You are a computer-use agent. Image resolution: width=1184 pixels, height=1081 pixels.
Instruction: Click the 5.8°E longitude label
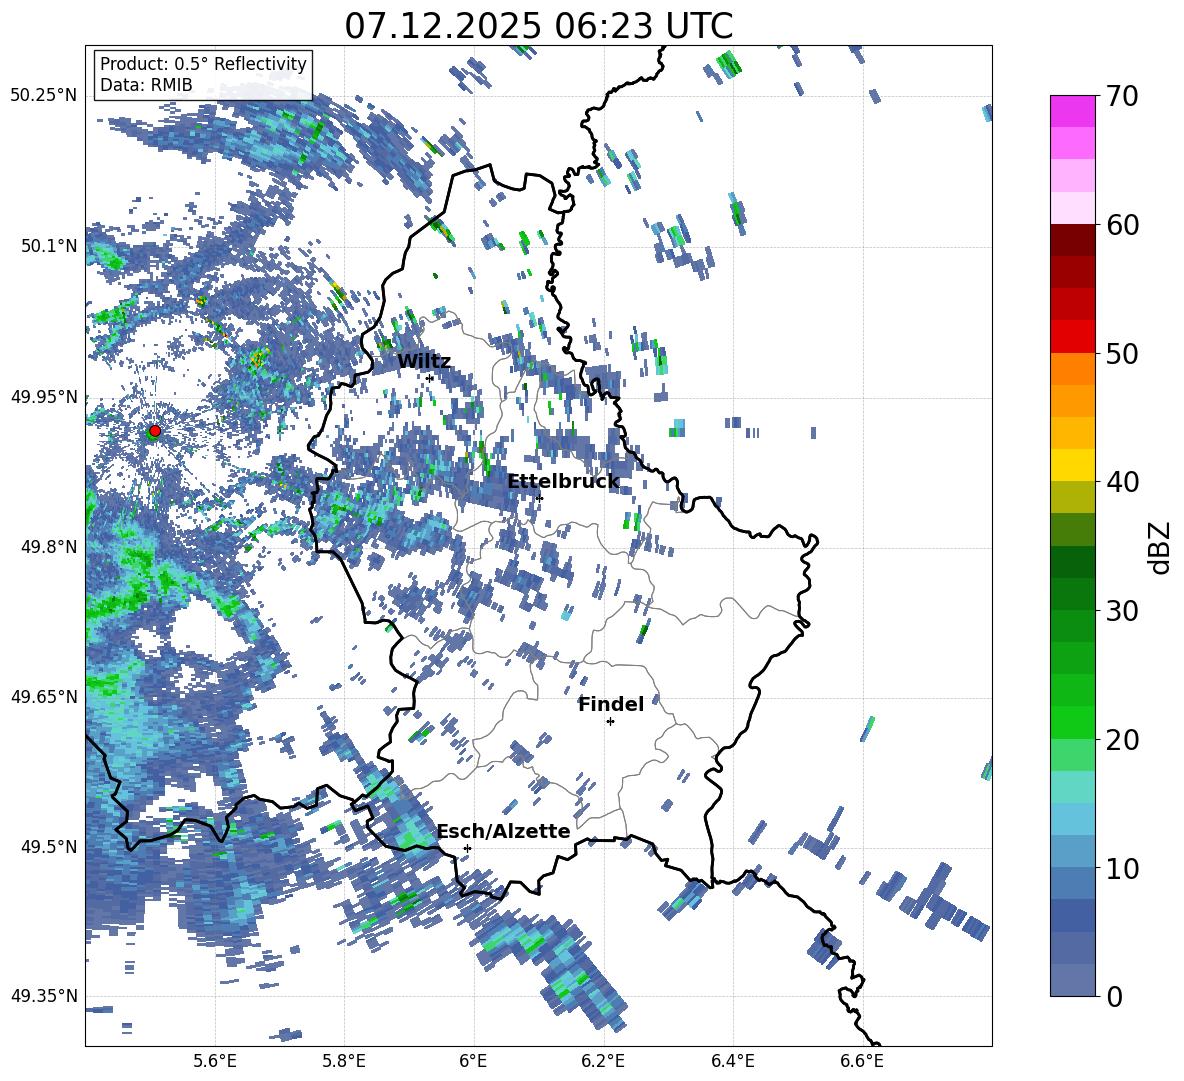(x=344, y=1061)
